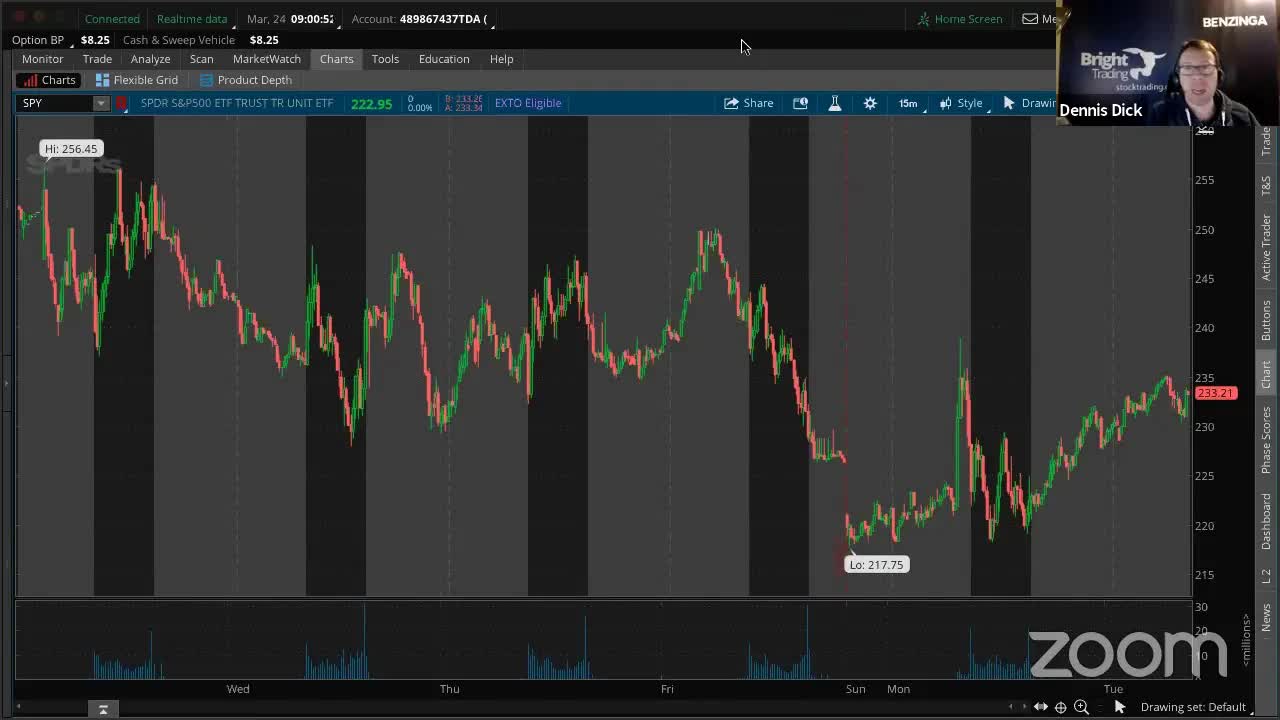The height and width of the screenshot is (720, 1280).
Task: Click the envelope Messages icon
Action: pyautogui.click(x=1030, y=19)
